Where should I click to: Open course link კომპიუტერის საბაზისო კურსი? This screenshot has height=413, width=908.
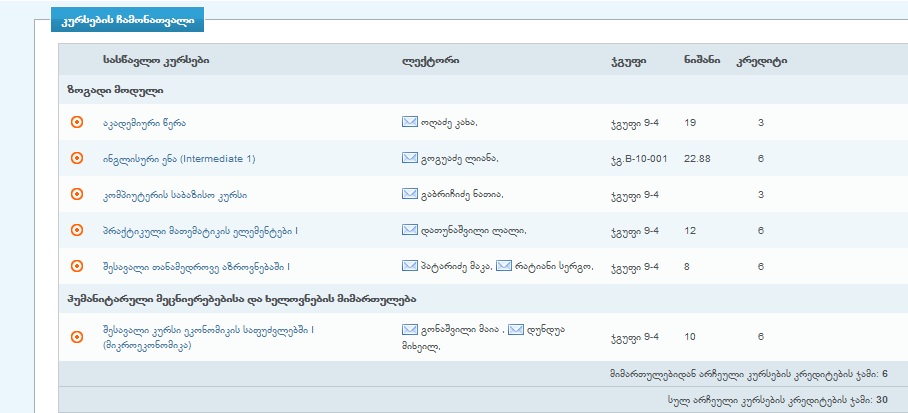(175, 195)
